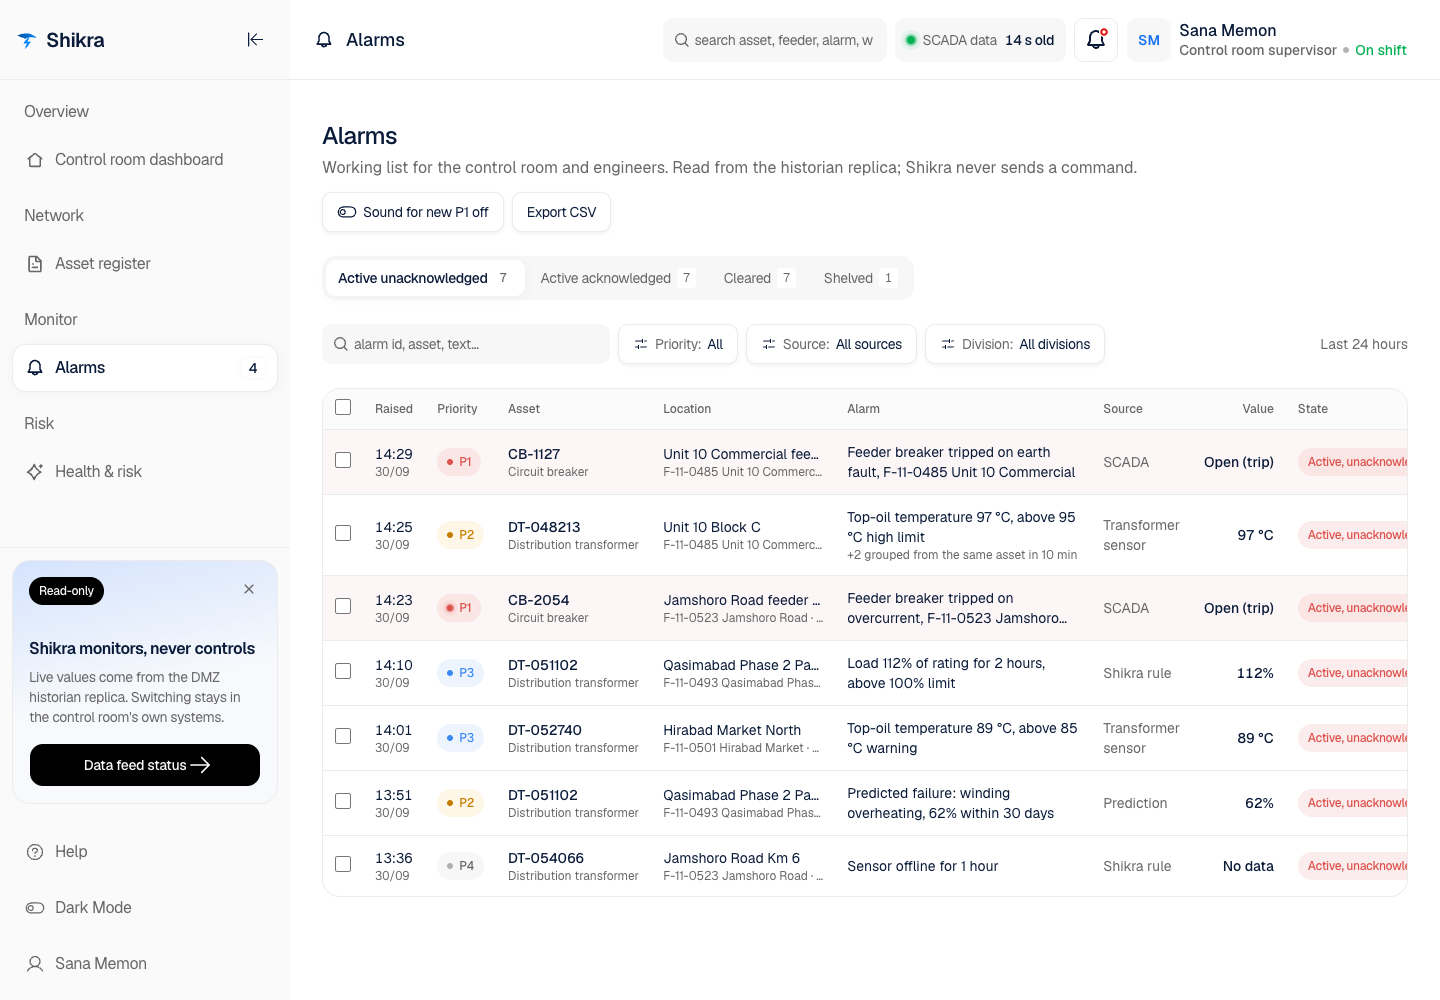Check the CB-1127 alarm row

(x=343, y=460)
